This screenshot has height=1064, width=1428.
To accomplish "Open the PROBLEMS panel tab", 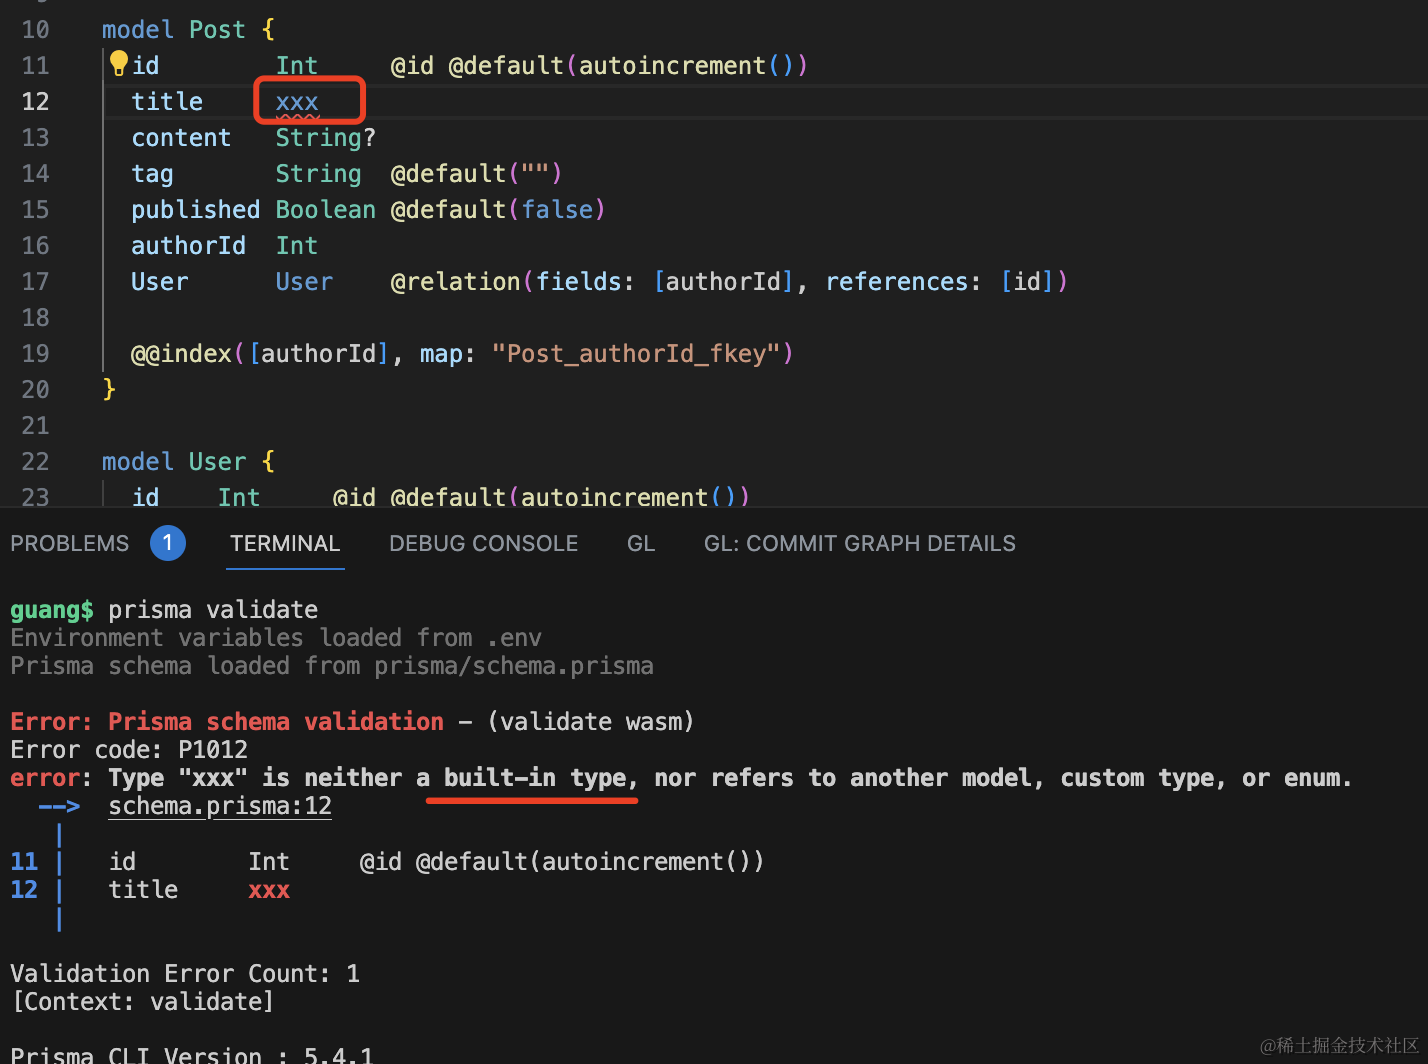I will 70,543.
